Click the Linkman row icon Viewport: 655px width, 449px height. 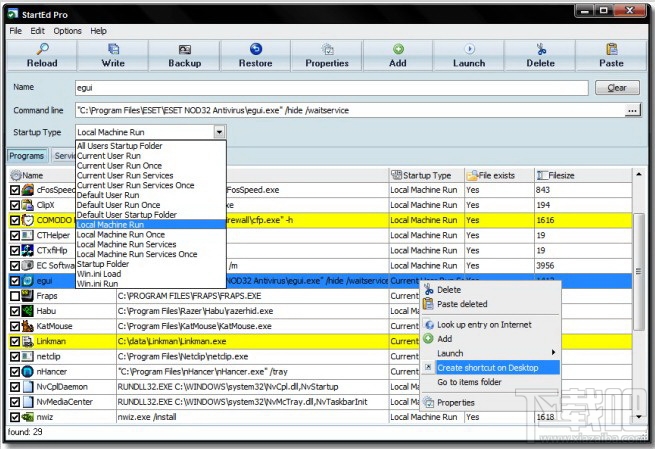[28, 341]
